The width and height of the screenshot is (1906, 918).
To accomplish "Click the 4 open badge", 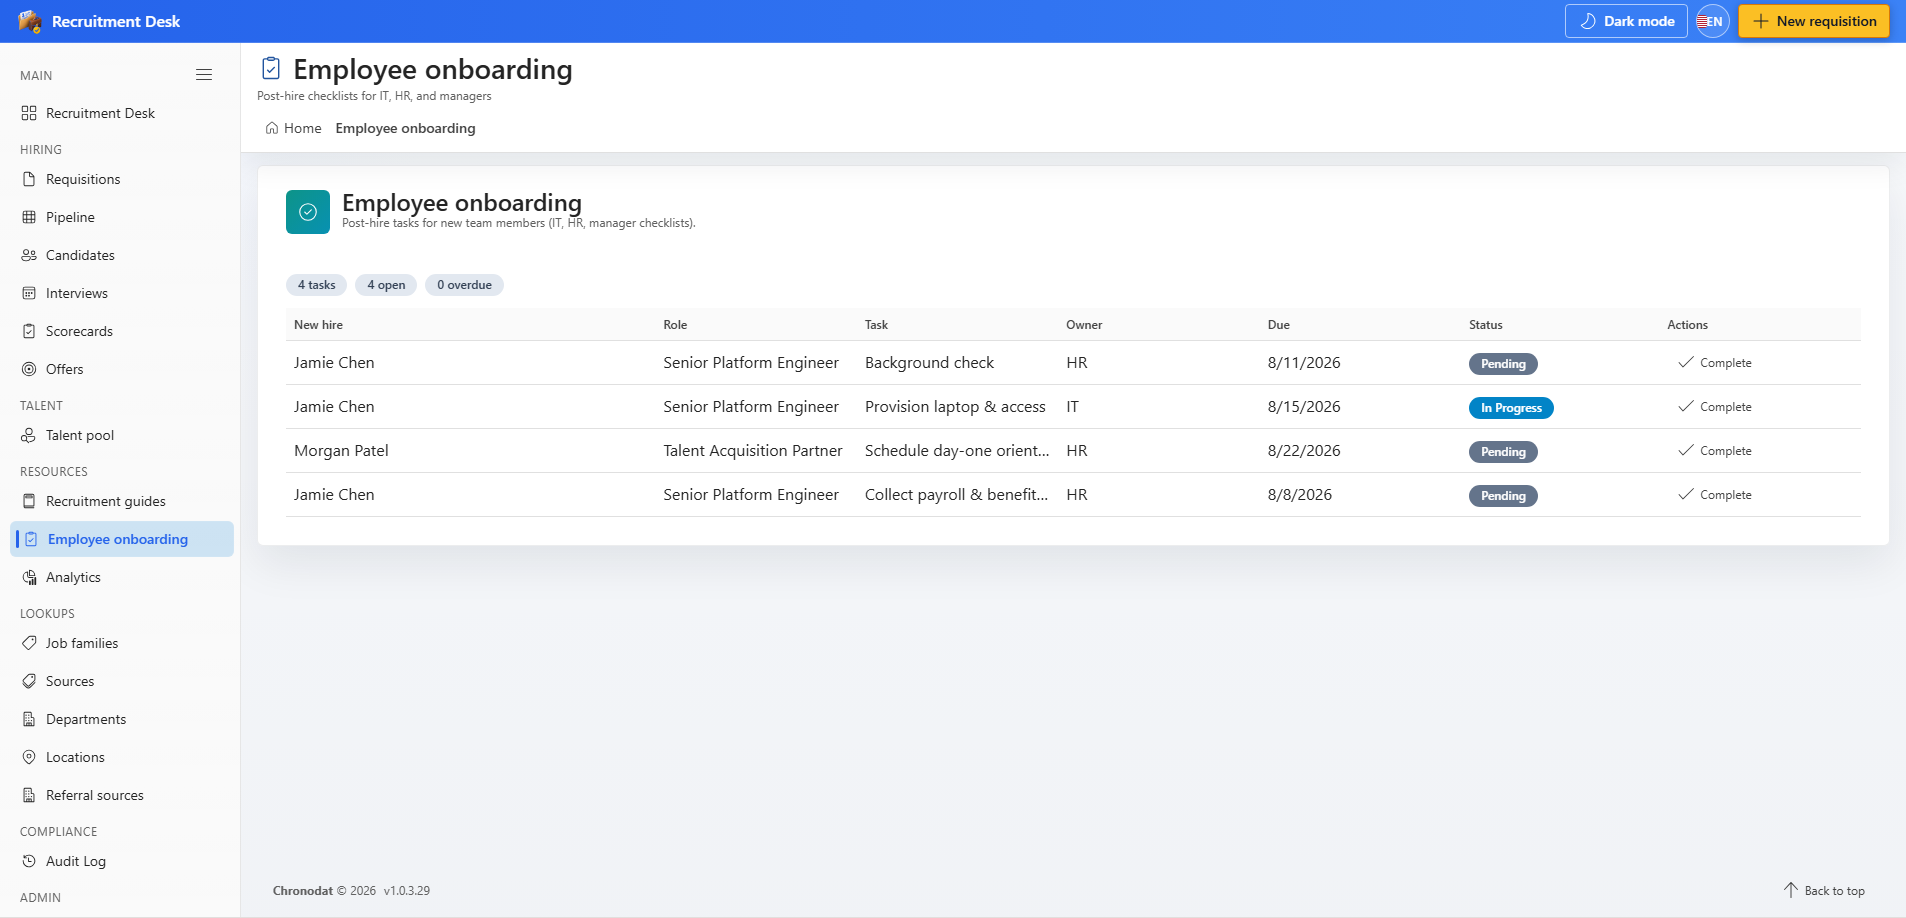I will (386, 285).
